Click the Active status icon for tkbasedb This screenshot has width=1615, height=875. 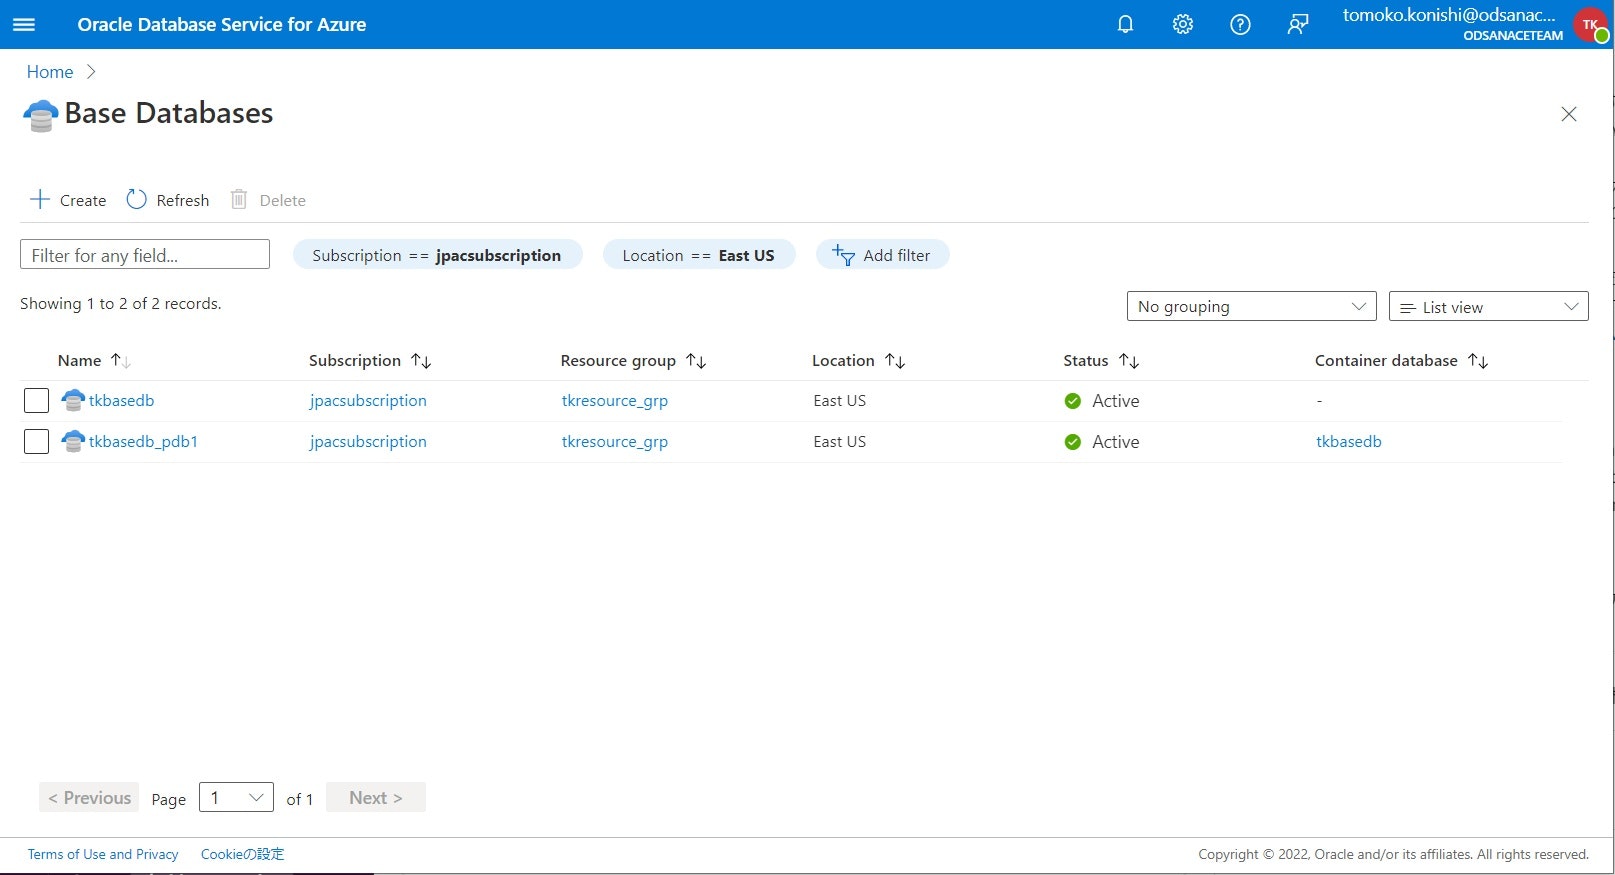(x=1073, y=401)
